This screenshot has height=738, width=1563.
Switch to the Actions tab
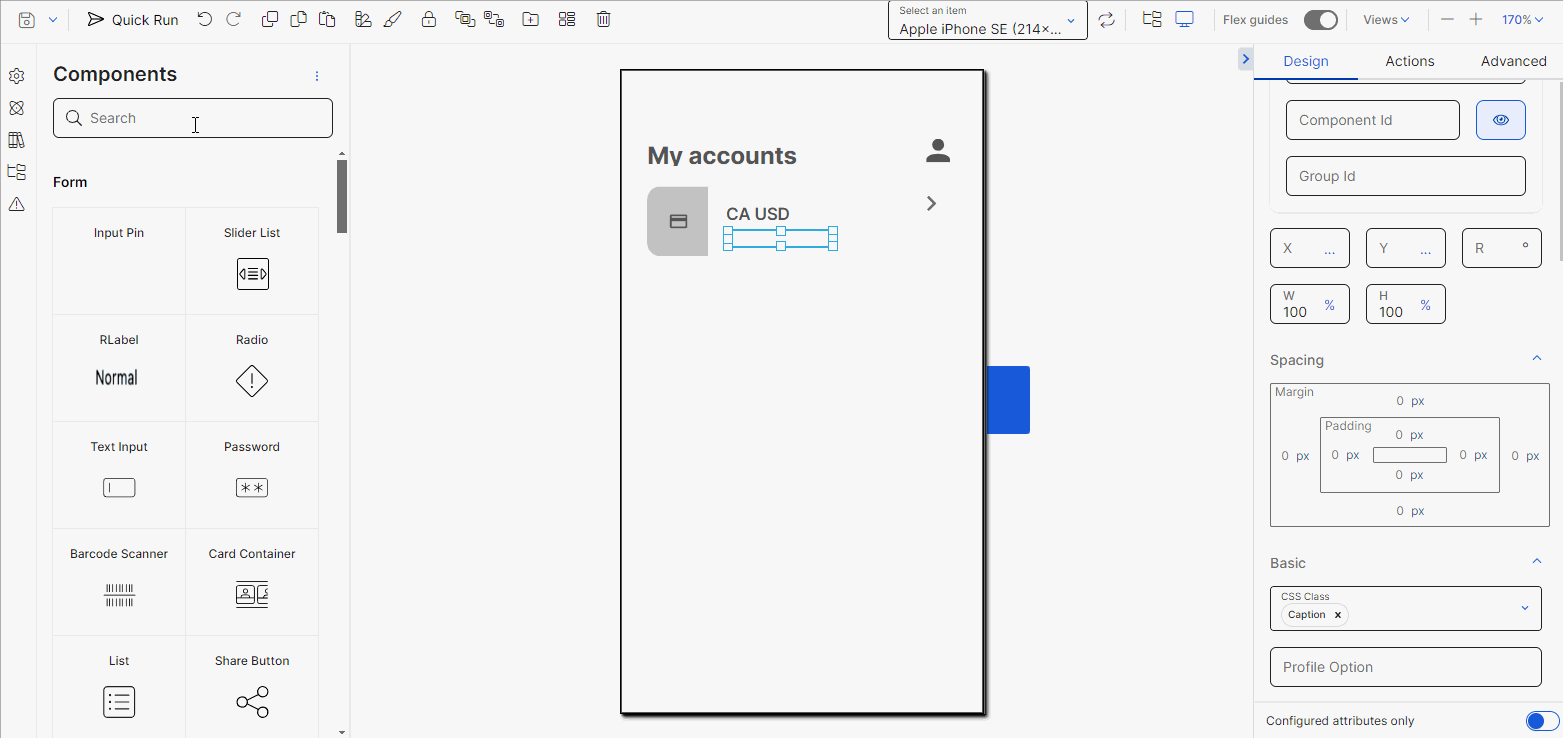tap(1409, 61)
